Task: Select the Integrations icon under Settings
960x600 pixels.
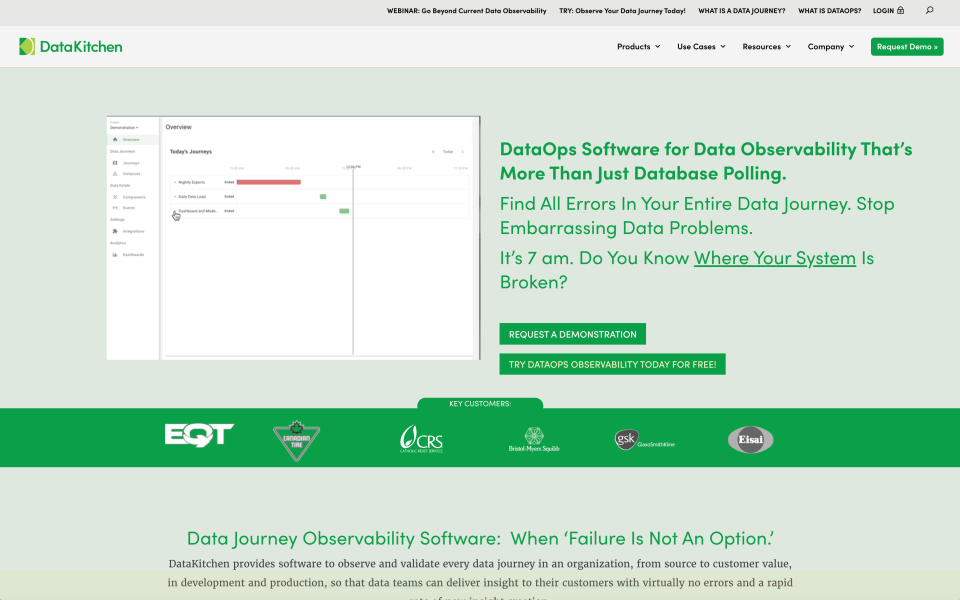Action: click(x=114, y=230)
